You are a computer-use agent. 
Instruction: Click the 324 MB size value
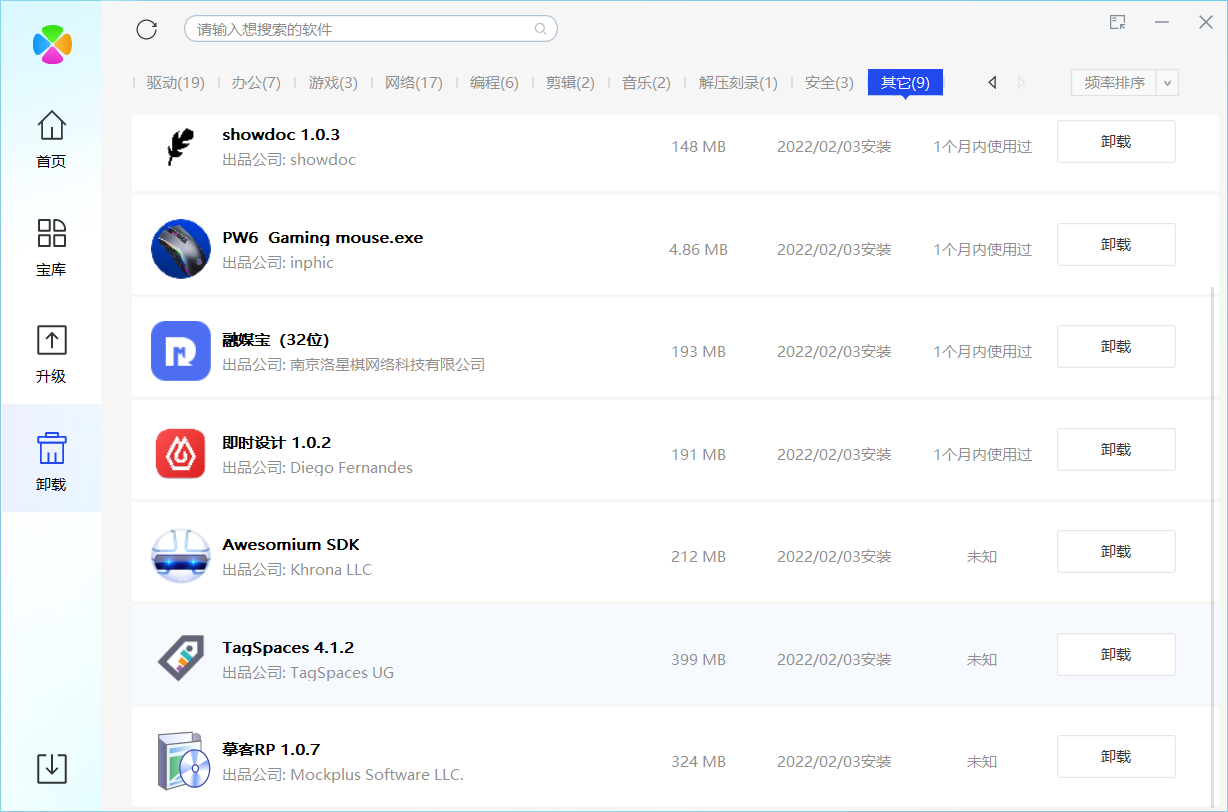coord(698,762)
